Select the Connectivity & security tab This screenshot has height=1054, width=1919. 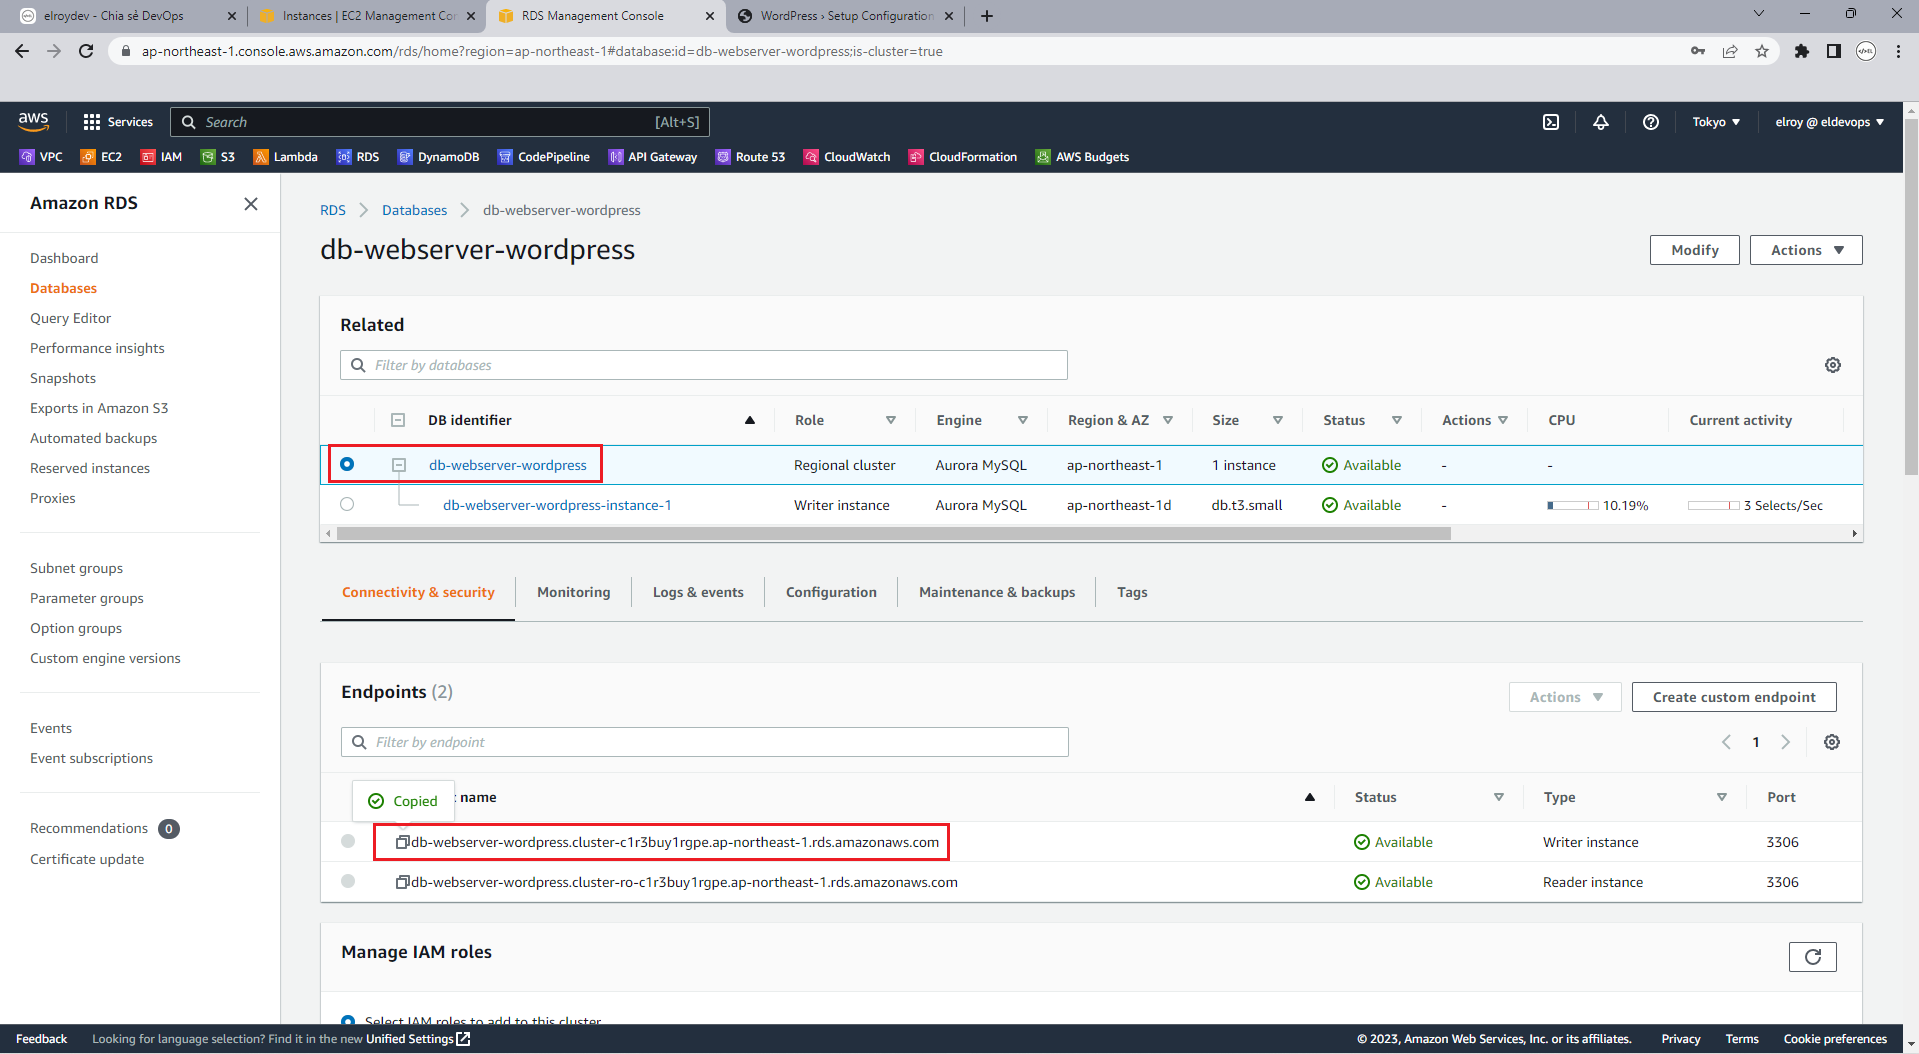click(418, 592)
